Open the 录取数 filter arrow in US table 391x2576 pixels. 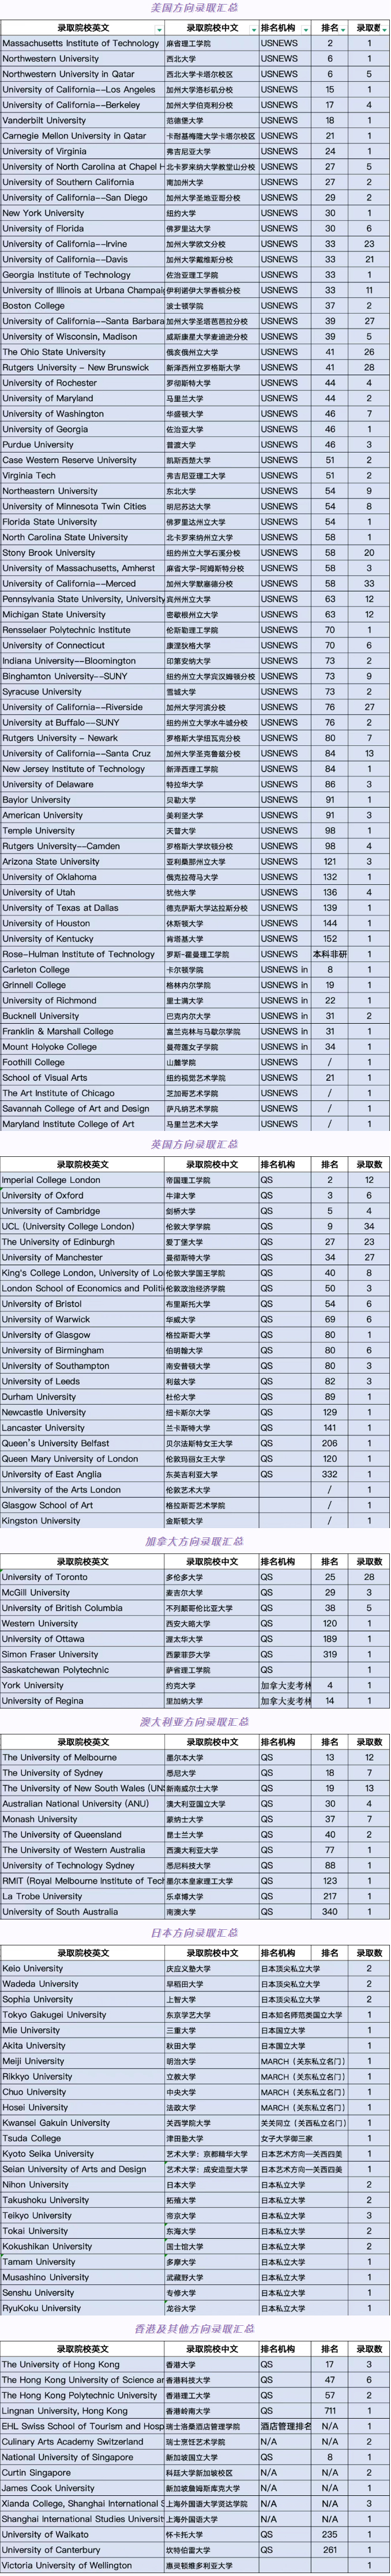(385, 29)
